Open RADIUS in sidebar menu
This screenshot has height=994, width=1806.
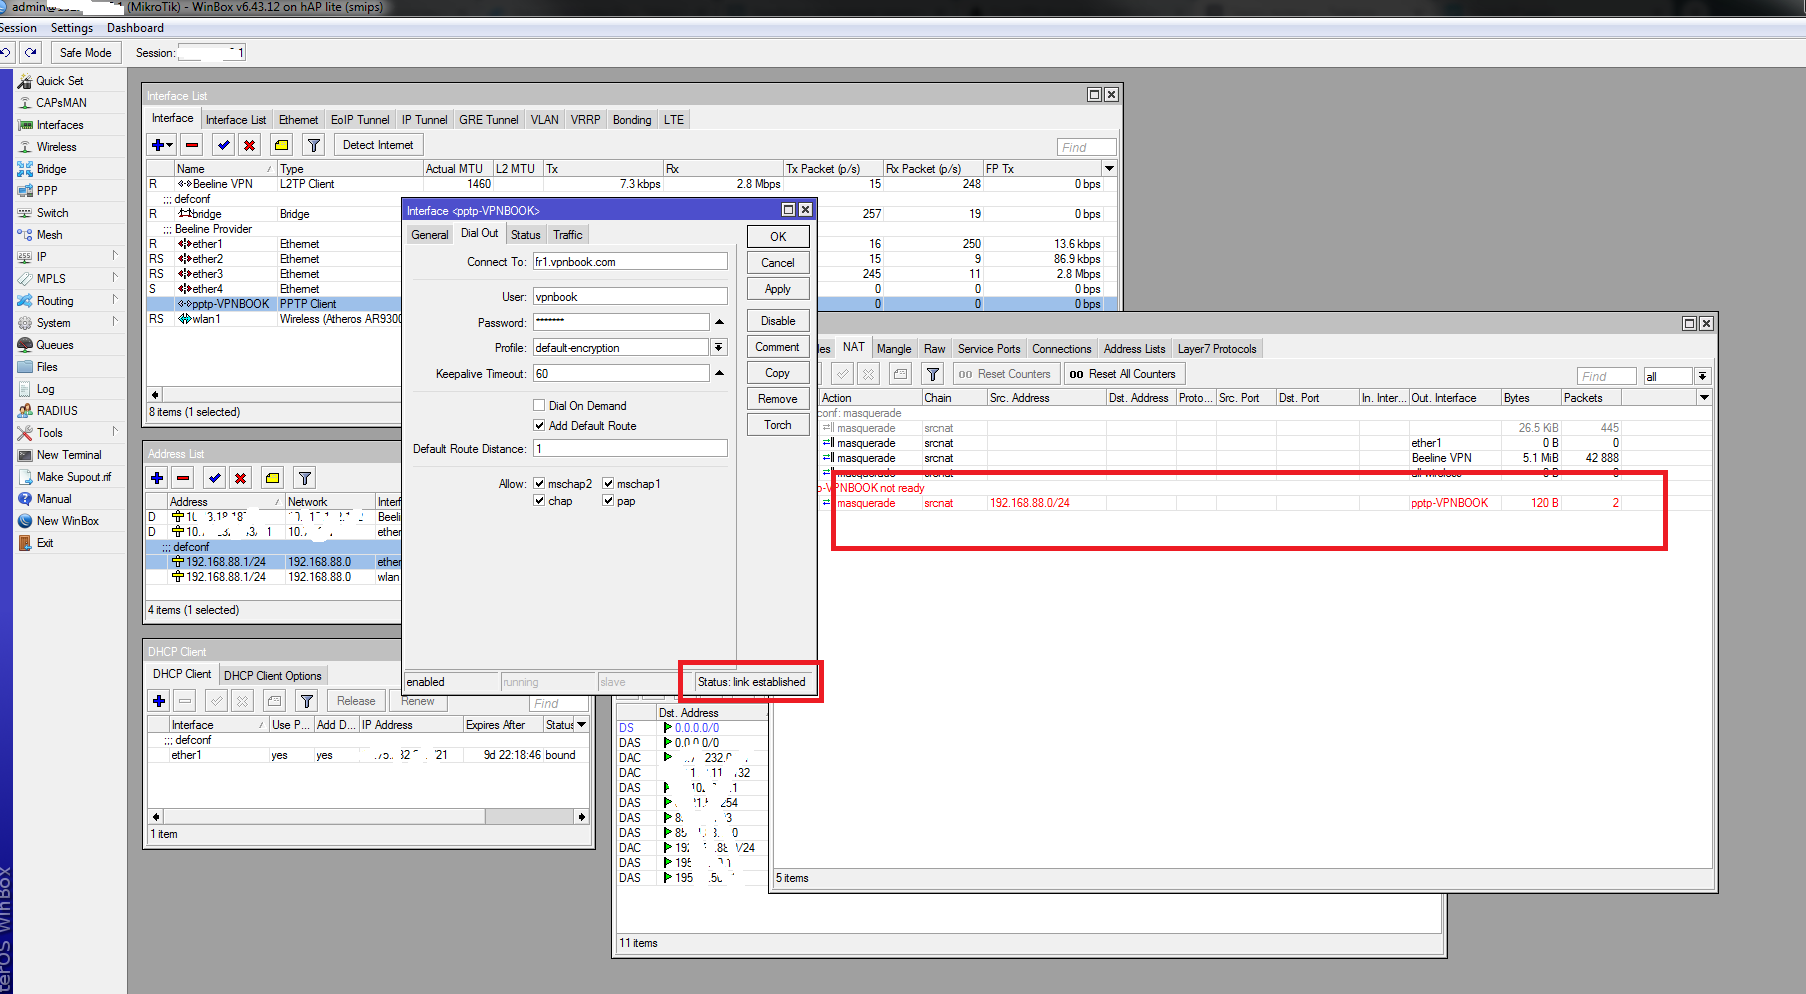(x=57, y=411)
